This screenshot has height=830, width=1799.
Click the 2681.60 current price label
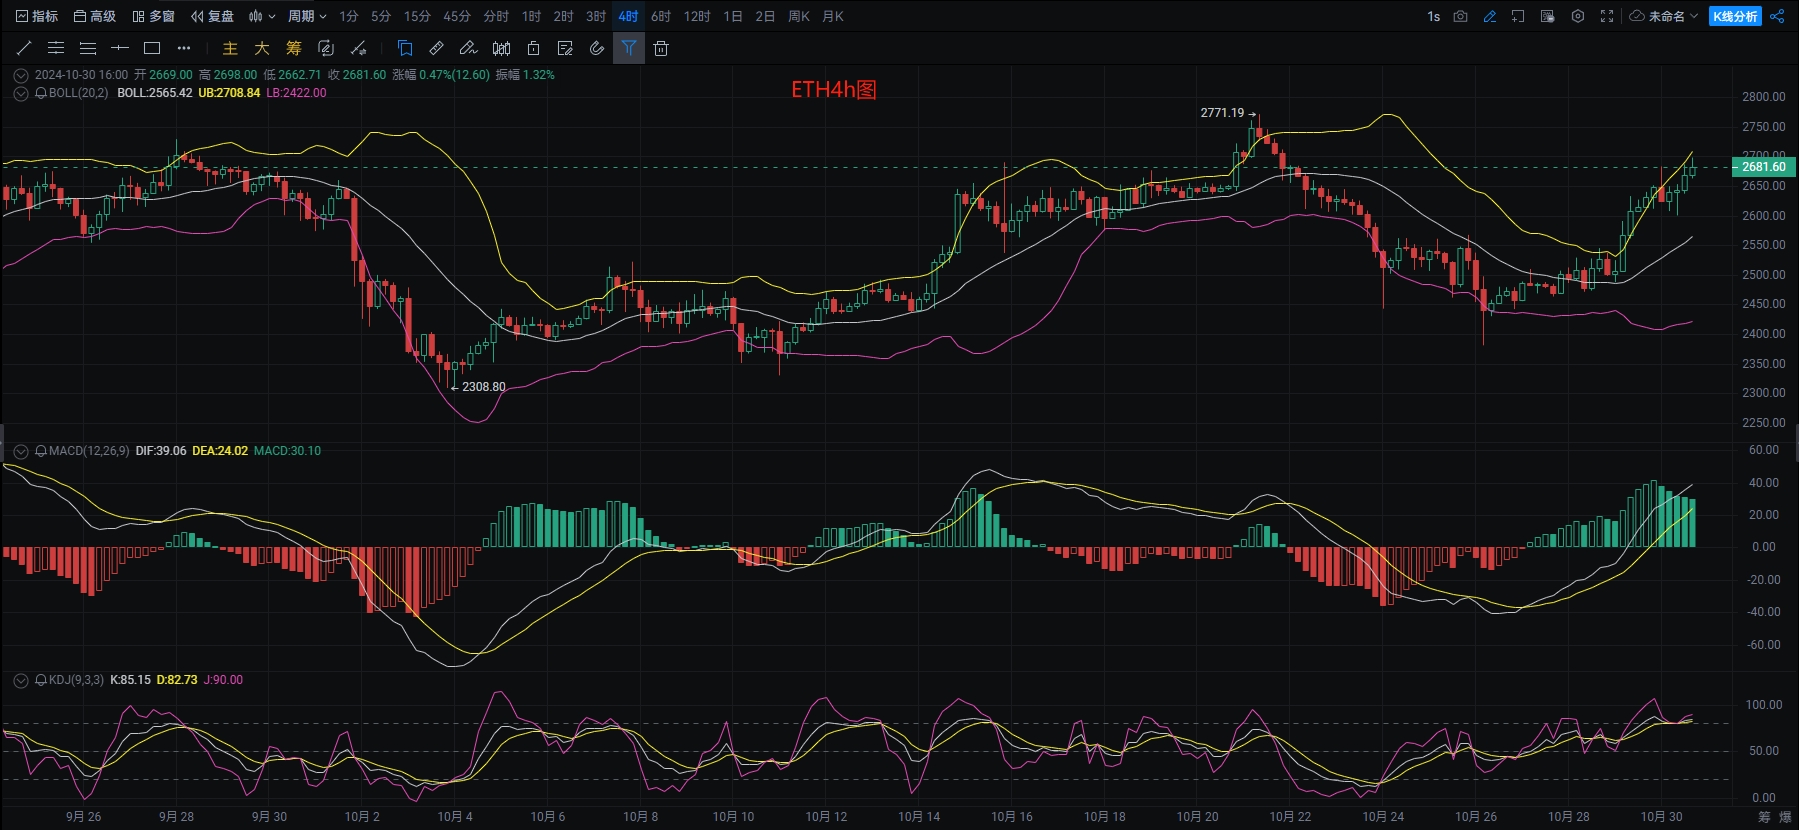click(x=1763, y=167)
